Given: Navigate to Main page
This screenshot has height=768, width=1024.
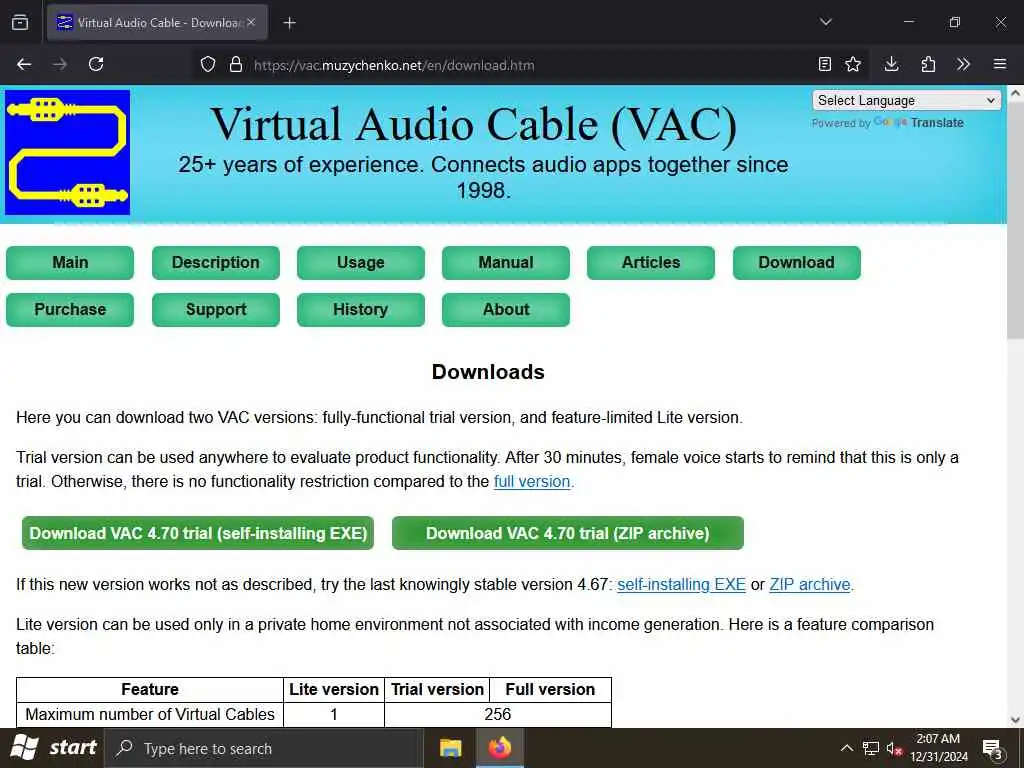Looking at the screenshot, I should pyautogui.click(x=70, y=263).
